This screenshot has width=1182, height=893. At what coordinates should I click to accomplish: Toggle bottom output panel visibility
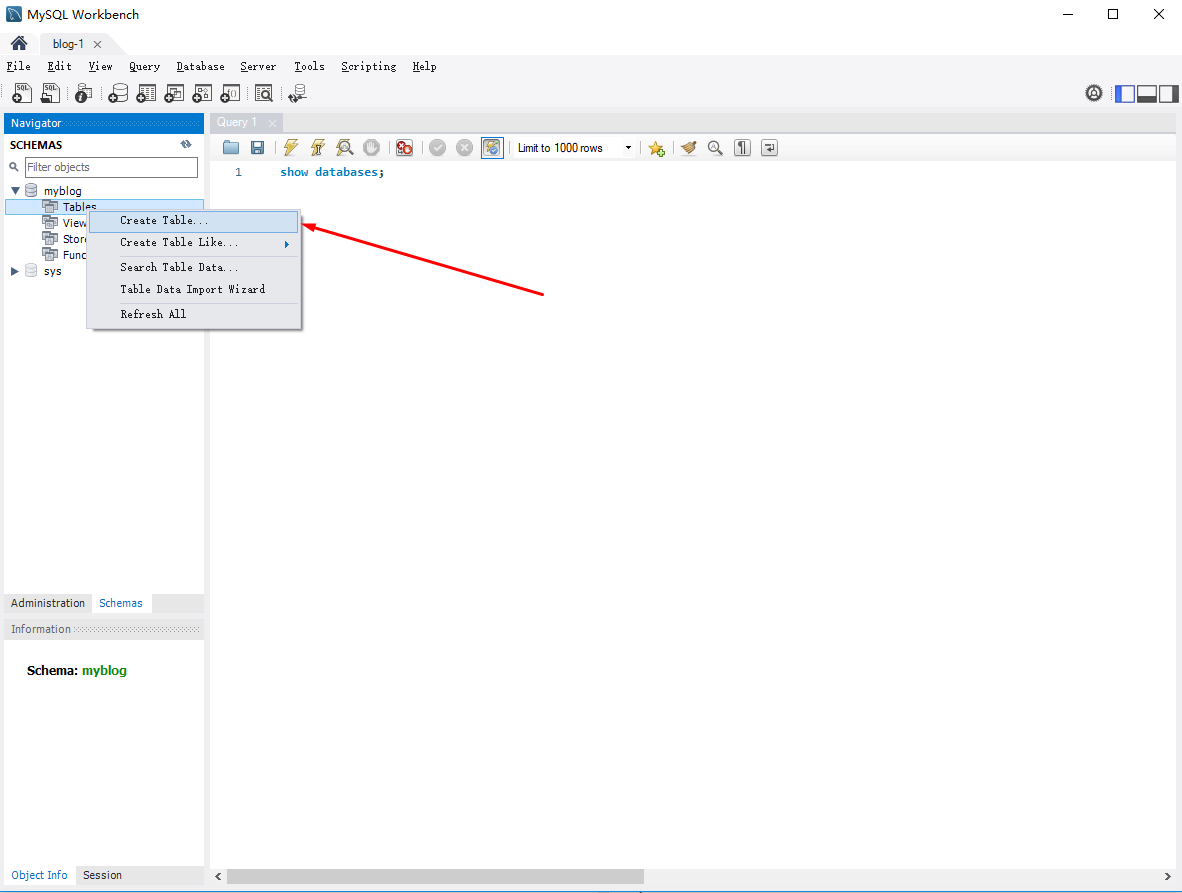pyautogui.click(x=1147, y=93)
